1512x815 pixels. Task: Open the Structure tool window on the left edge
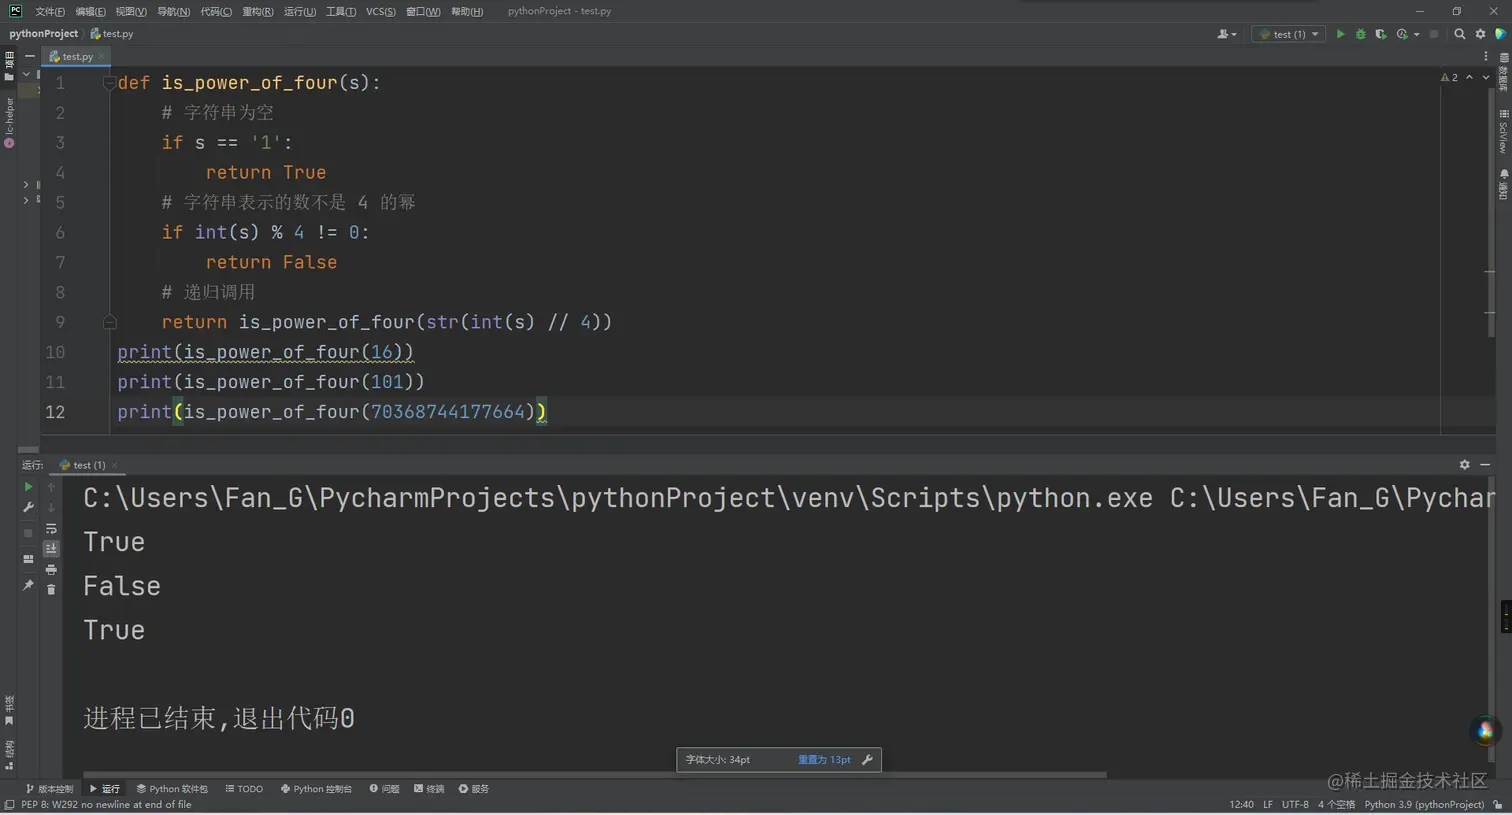[9, 755]
